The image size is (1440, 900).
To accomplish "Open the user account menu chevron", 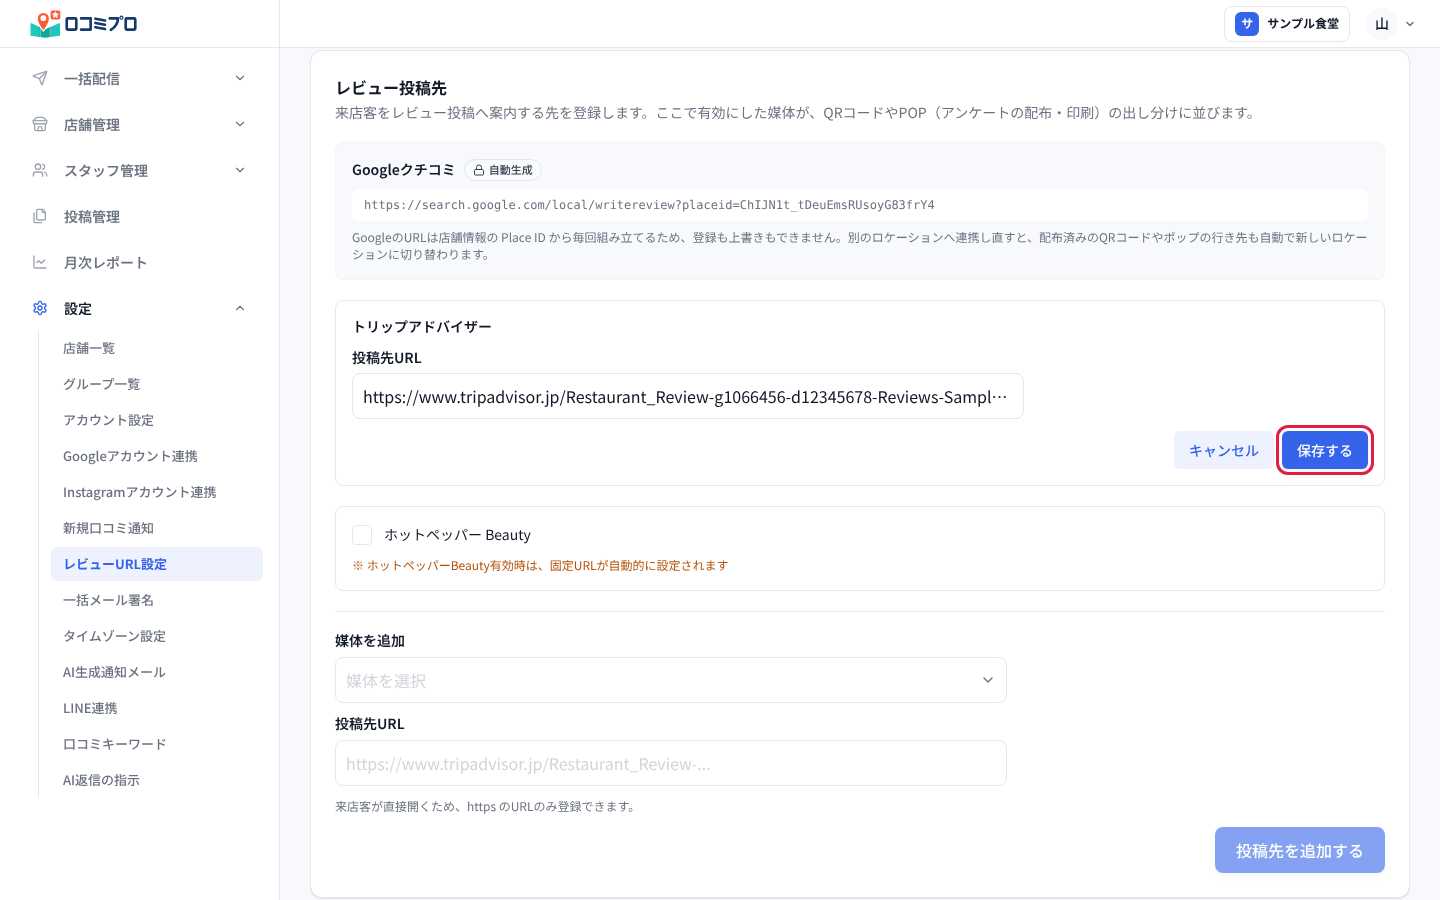I will [1410, 24].
